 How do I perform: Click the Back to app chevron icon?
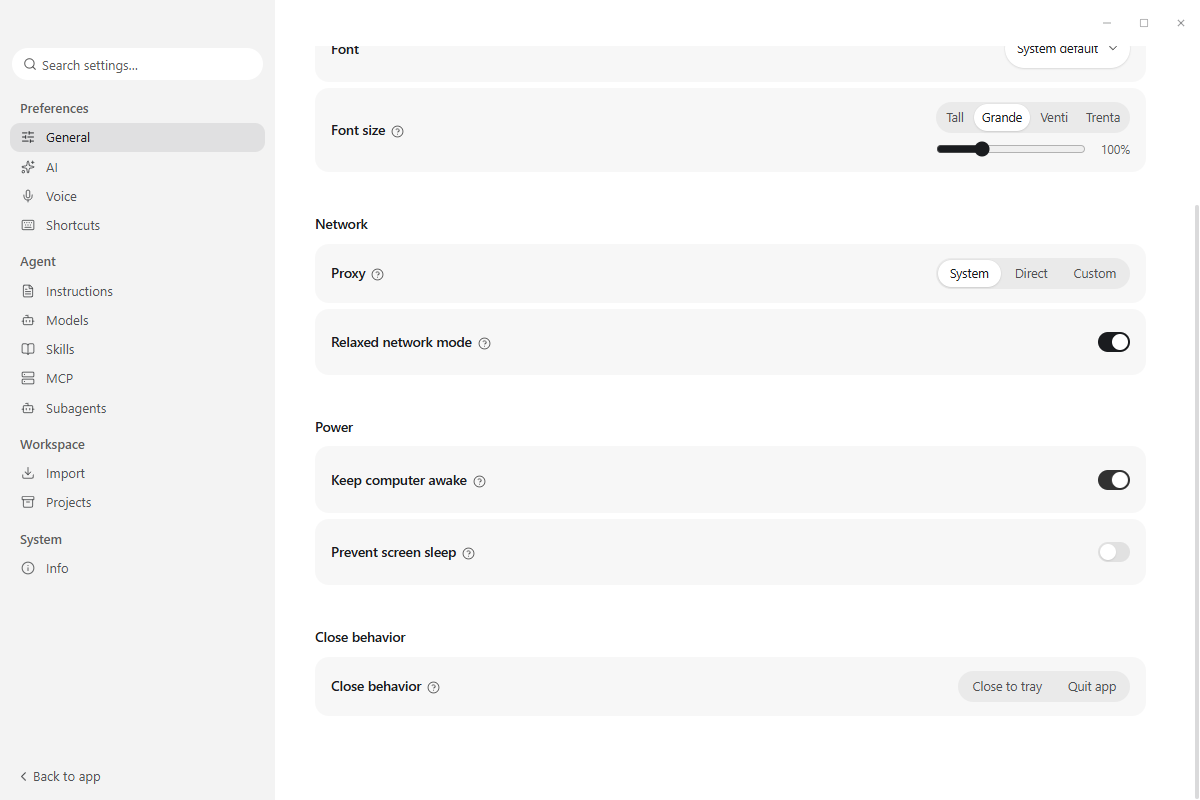(x=24, y=777)
